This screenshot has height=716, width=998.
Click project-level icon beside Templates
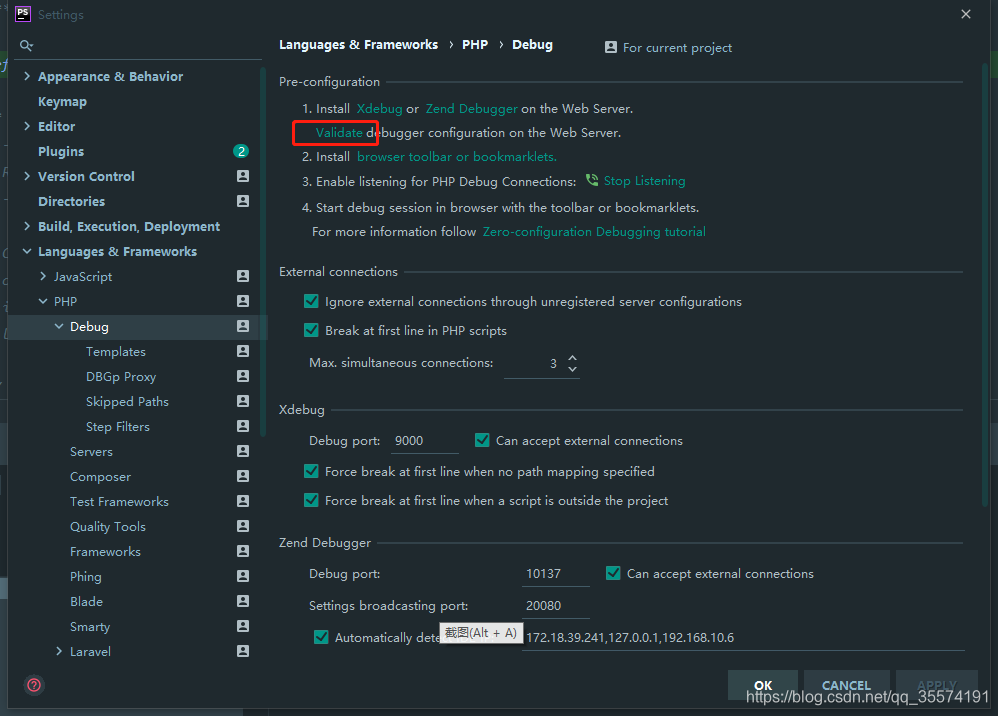pos(243,351)
